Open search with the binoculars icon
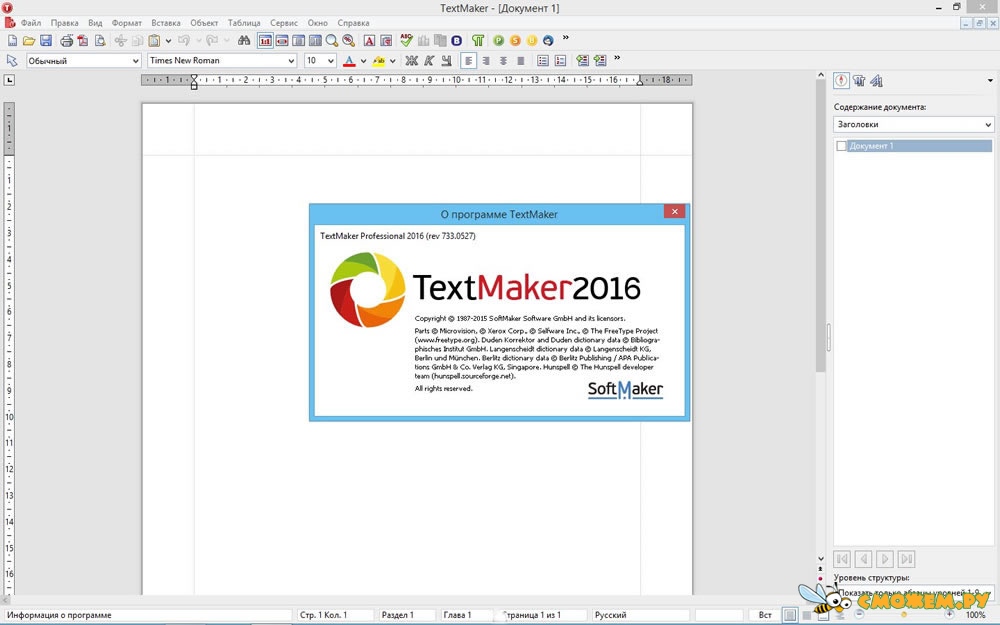The image size is (1000, 625). click(x=244, y=41)
